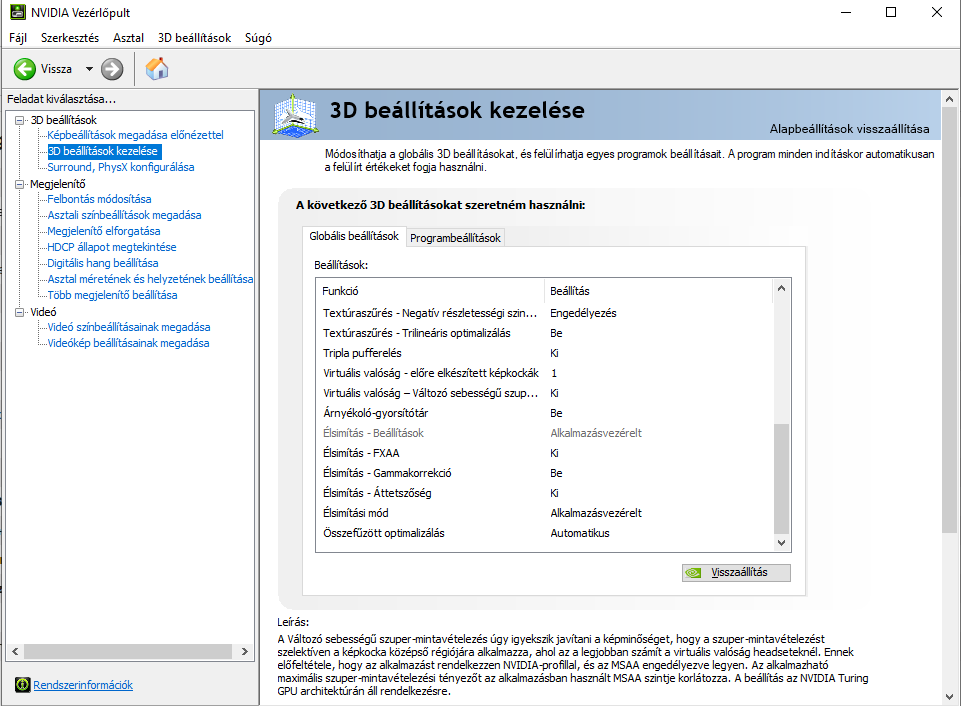Click the settings list scroll-down arrow
961x706 pixels.
click(781, 542)
